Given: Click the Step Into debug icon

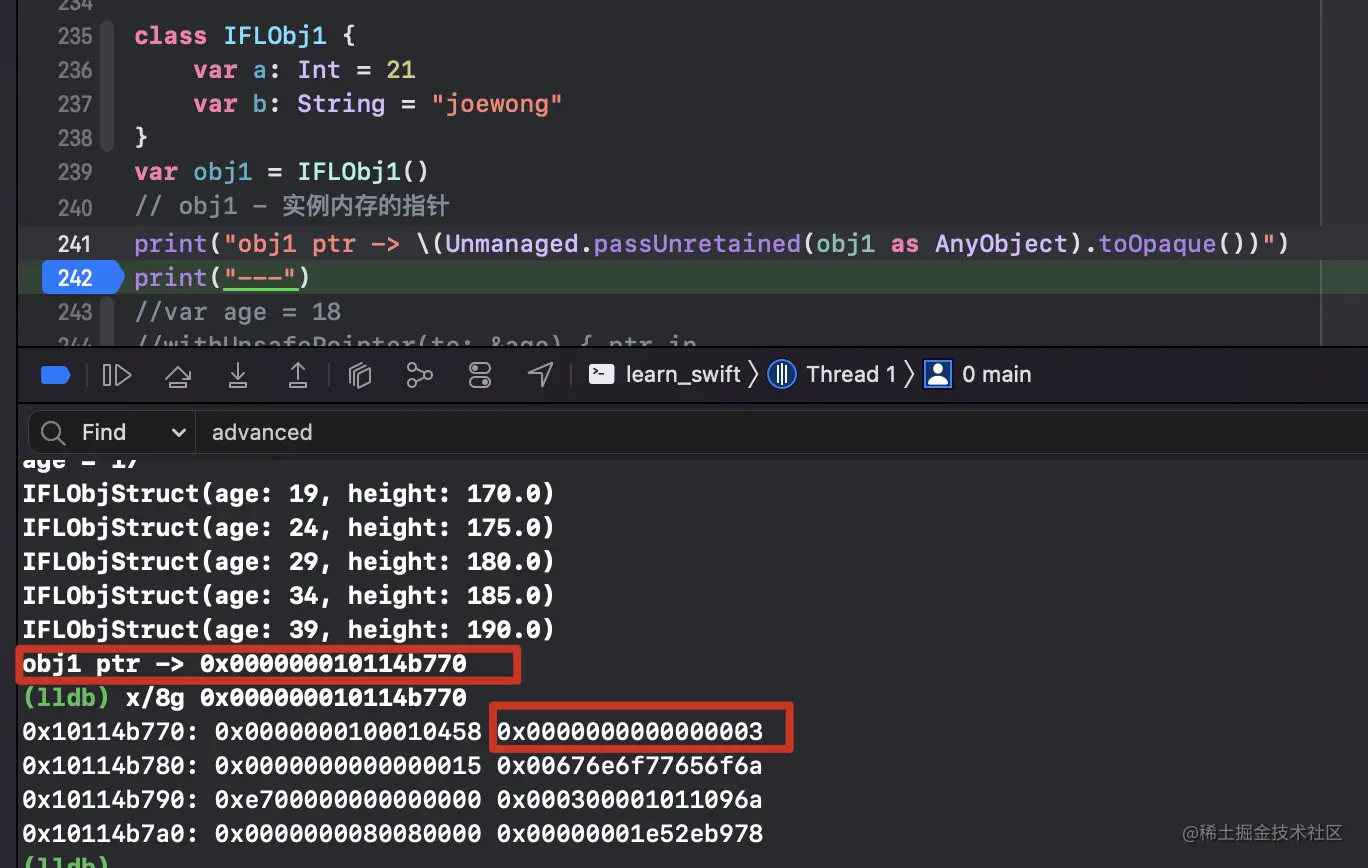Looking at the screenshot, I should (238, 375).
